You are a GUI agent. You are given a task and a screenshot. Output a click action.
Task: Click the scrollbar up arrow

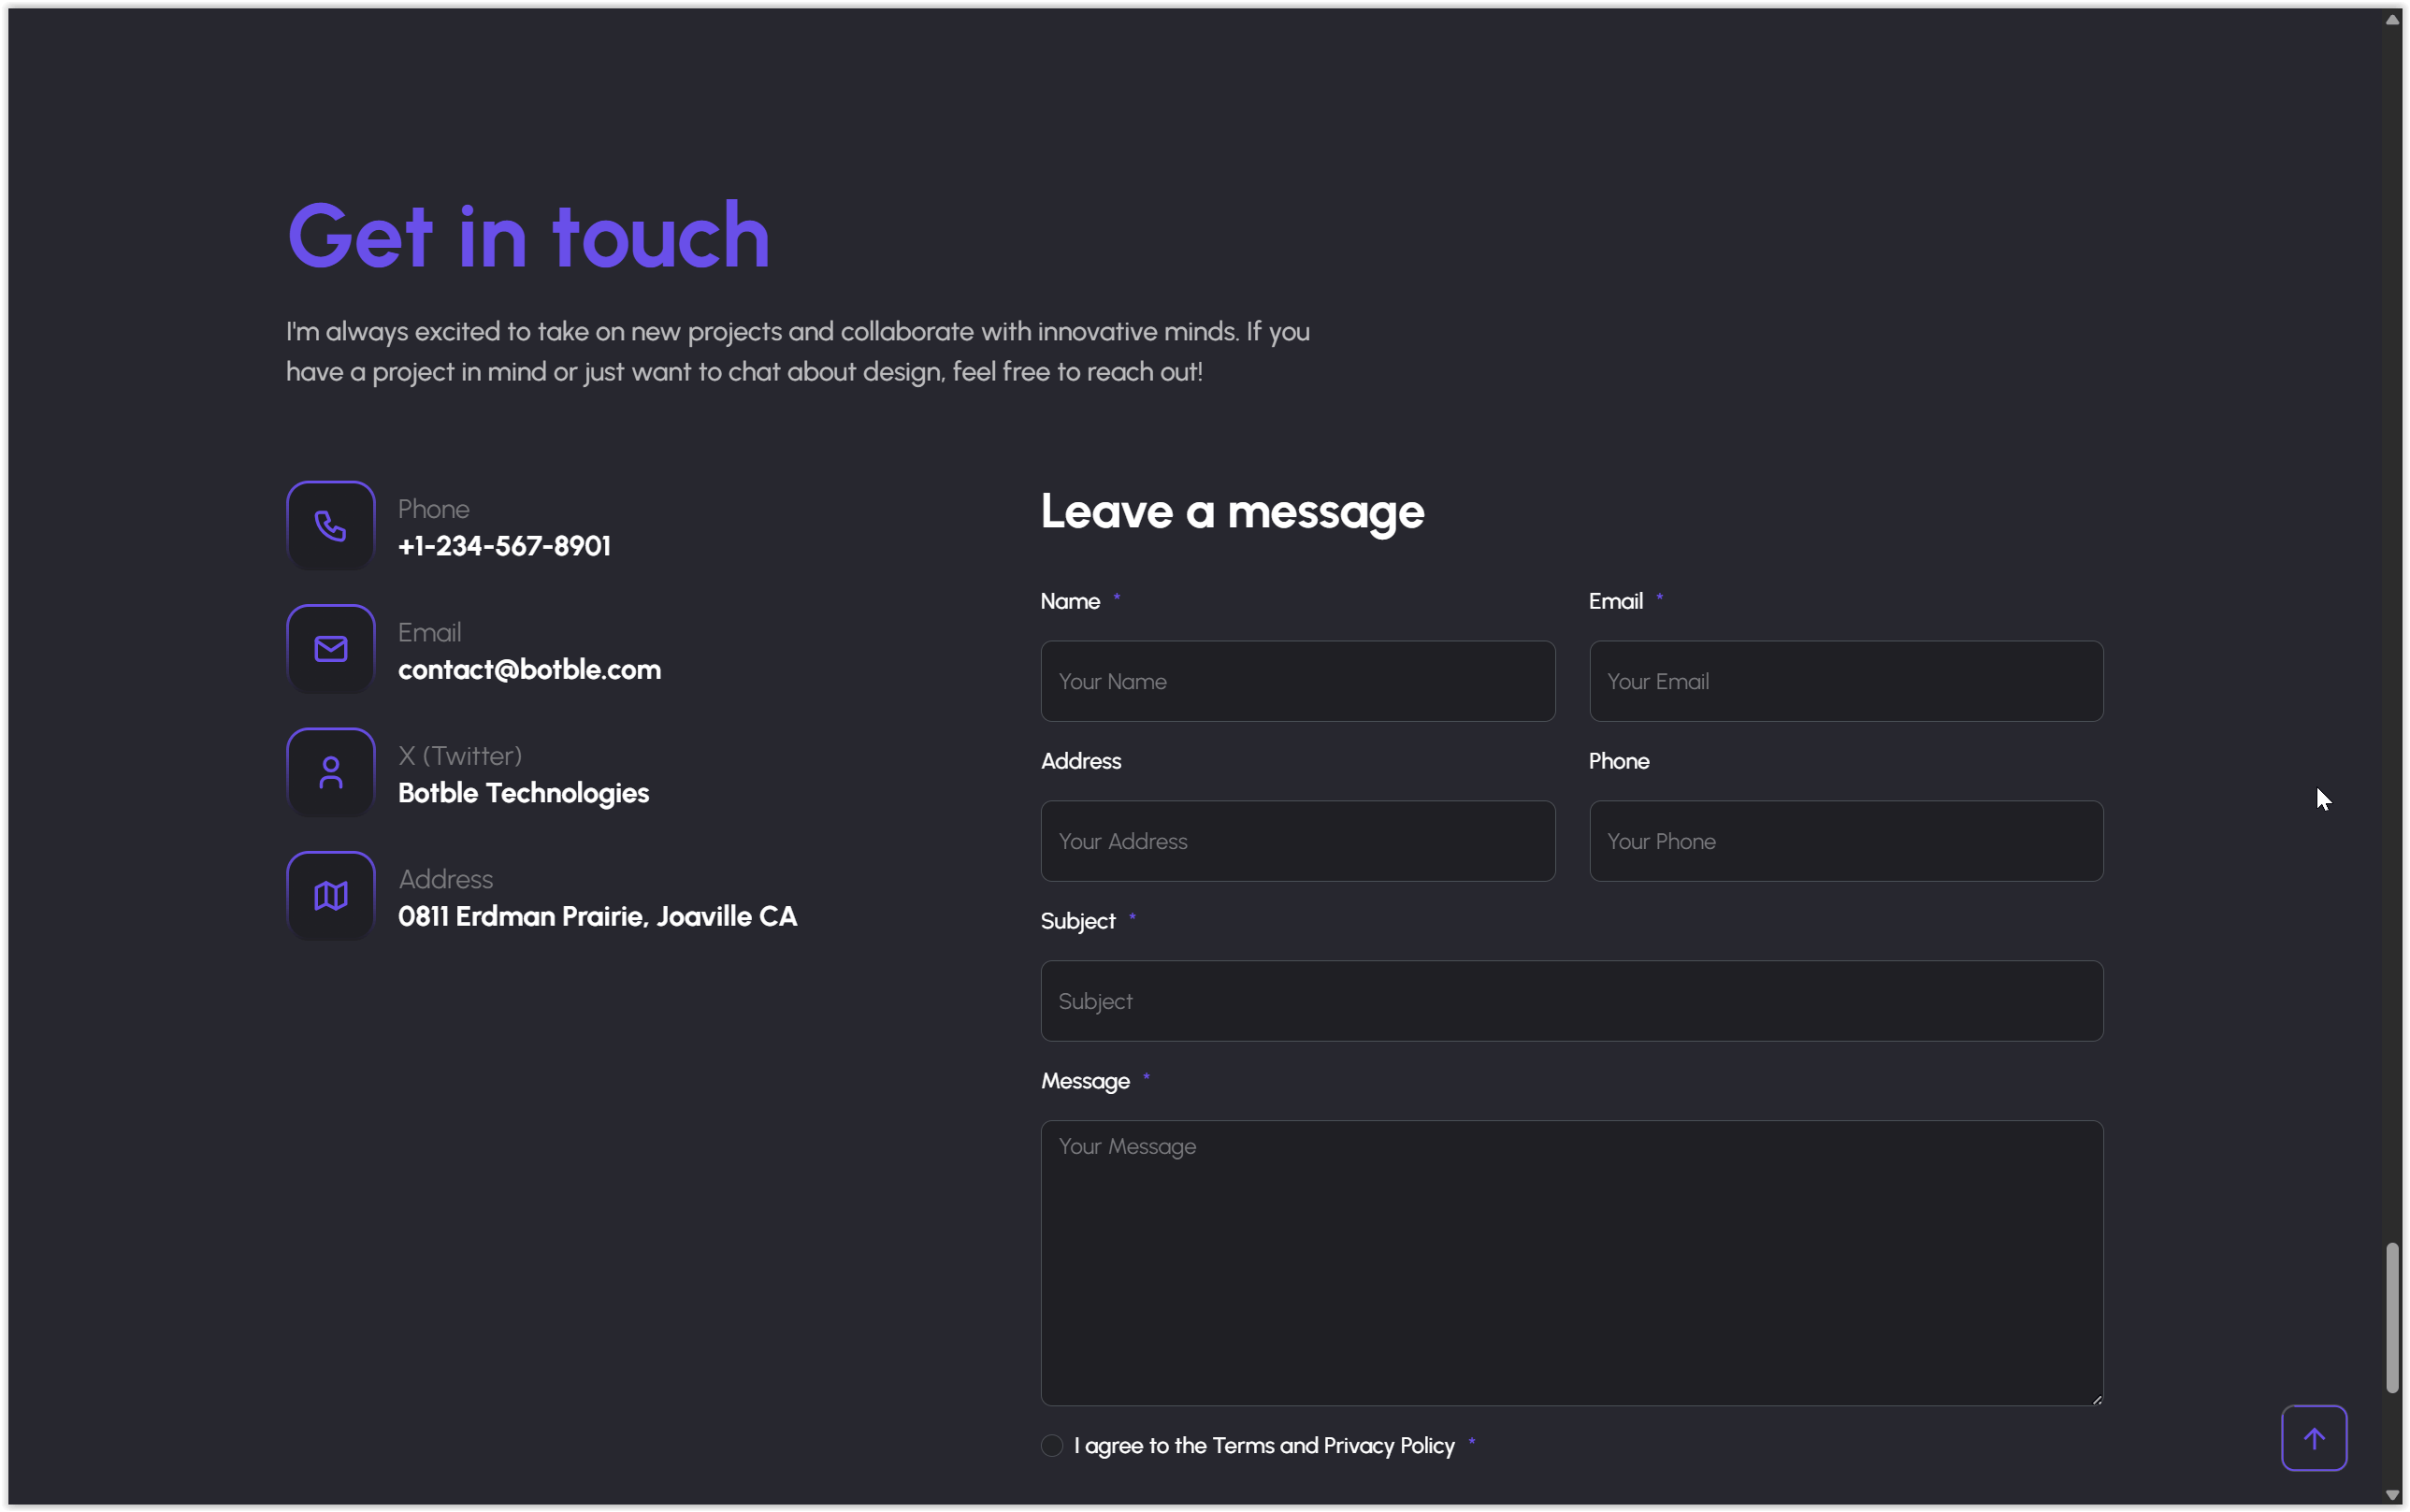(2392, 19)
